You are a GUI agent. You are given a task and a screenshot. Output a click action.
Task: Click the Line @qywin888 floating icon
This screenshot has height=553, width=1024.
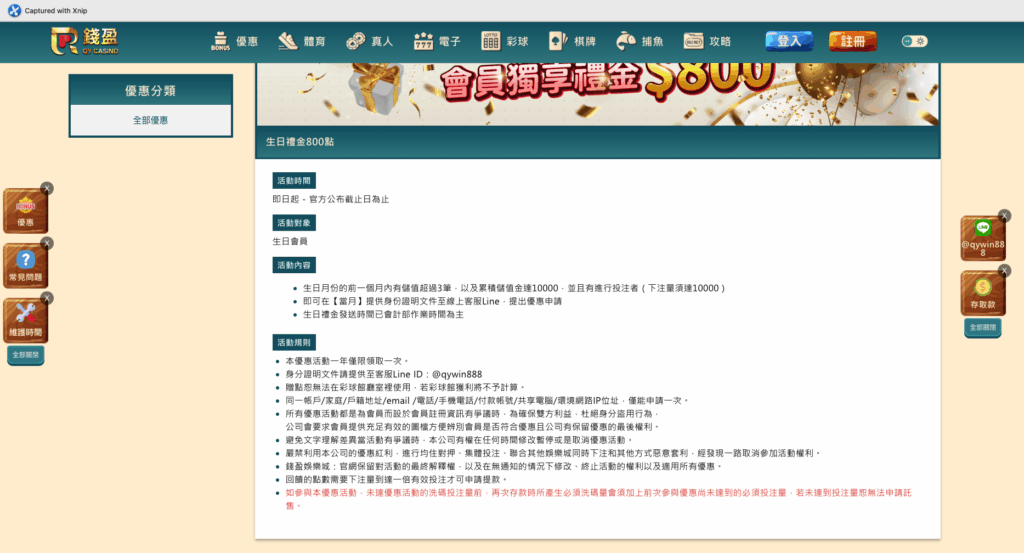[983, 239]
